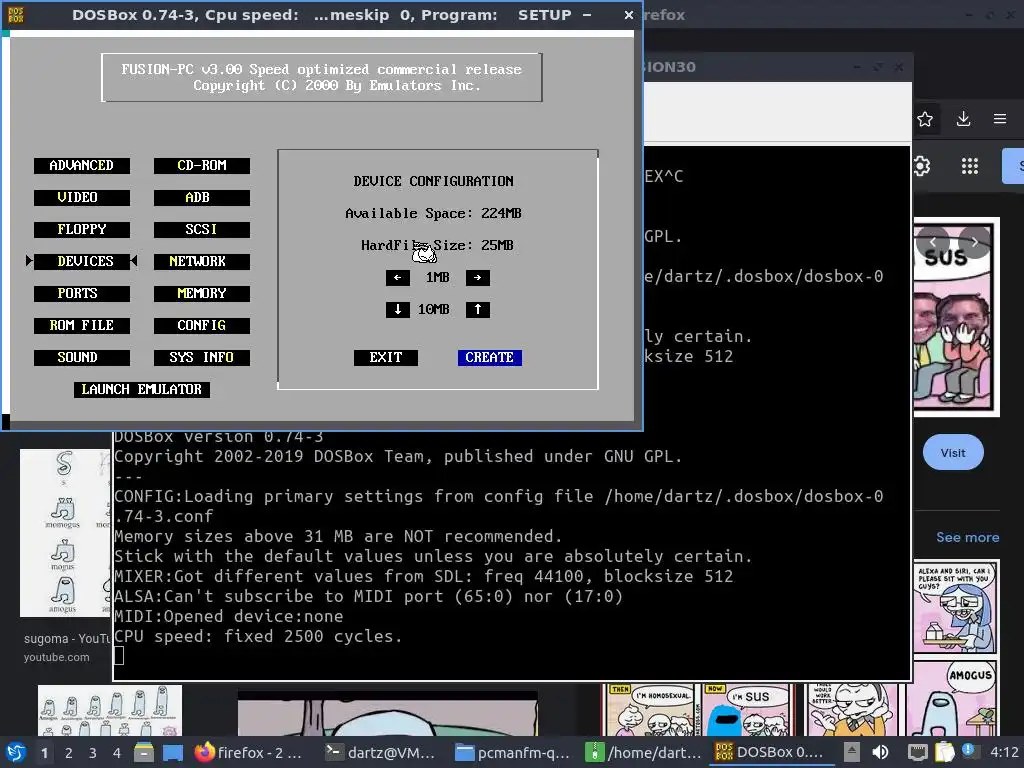Switch to workspace 4
The image size is (1024, 768).
click(x=116, y=753)
